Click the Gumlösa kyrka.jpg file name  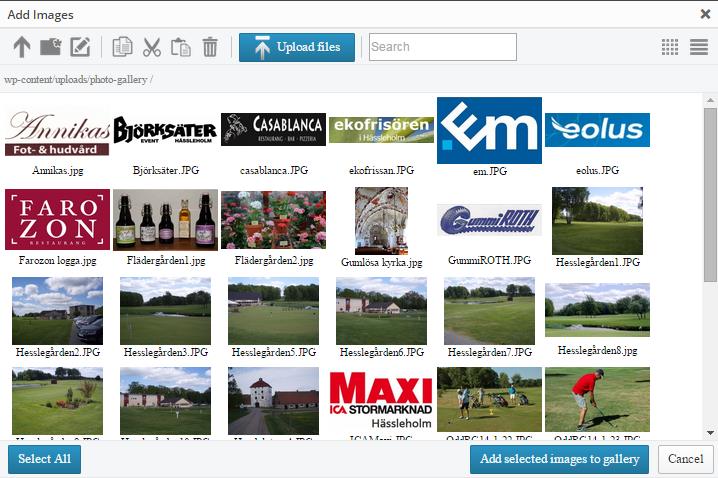[381, 263]
